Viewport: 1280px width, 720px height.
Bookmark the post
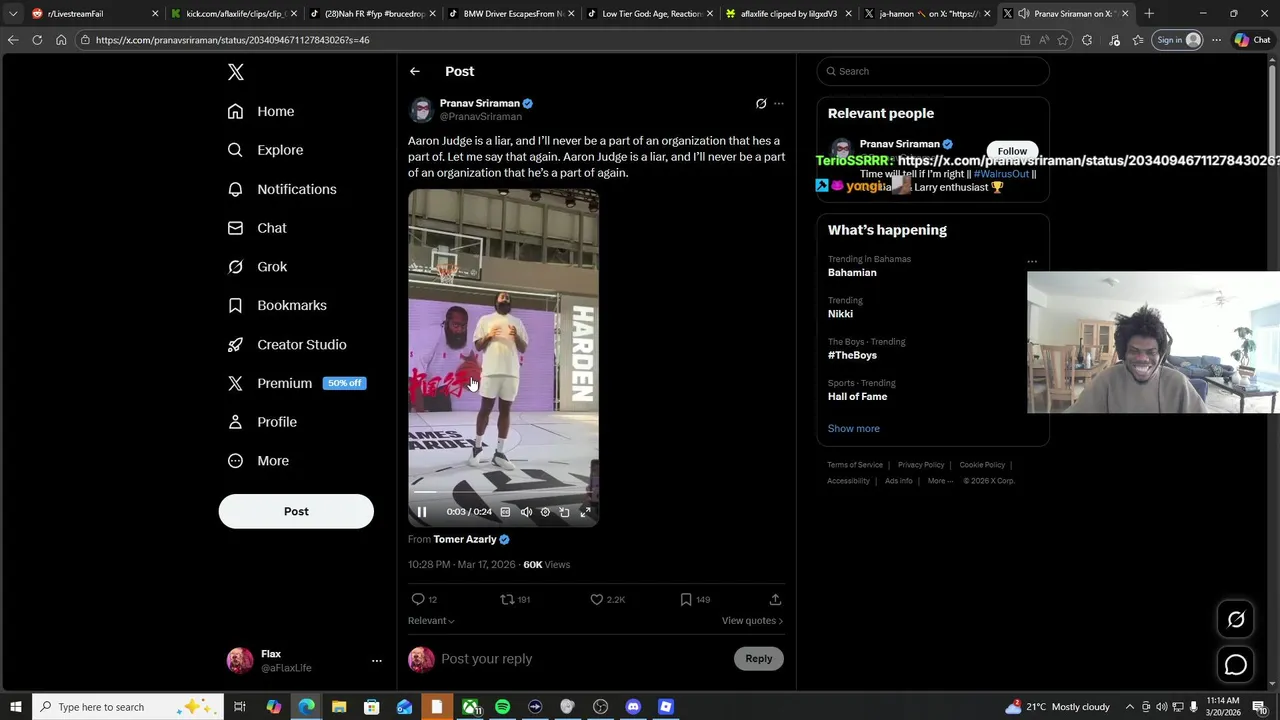[686, 599]
